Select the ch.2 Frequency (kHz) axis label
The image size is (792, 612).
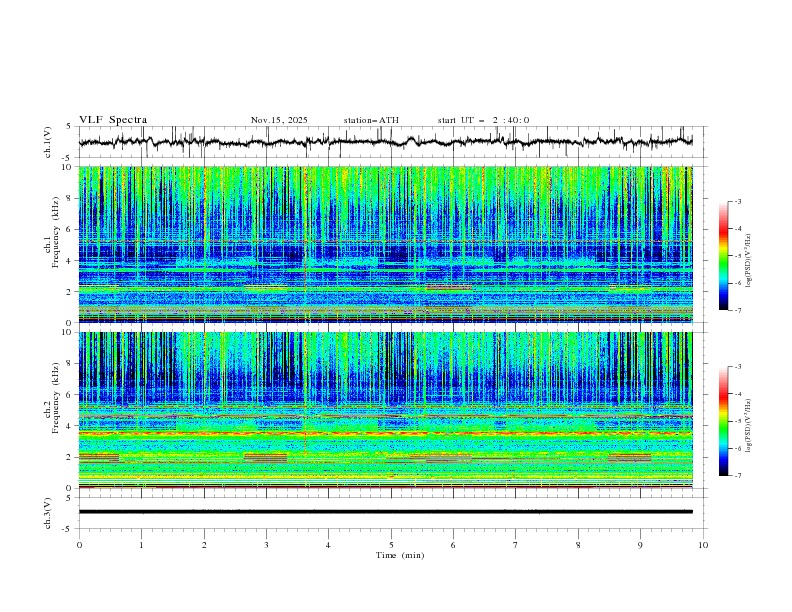point(51,398)
